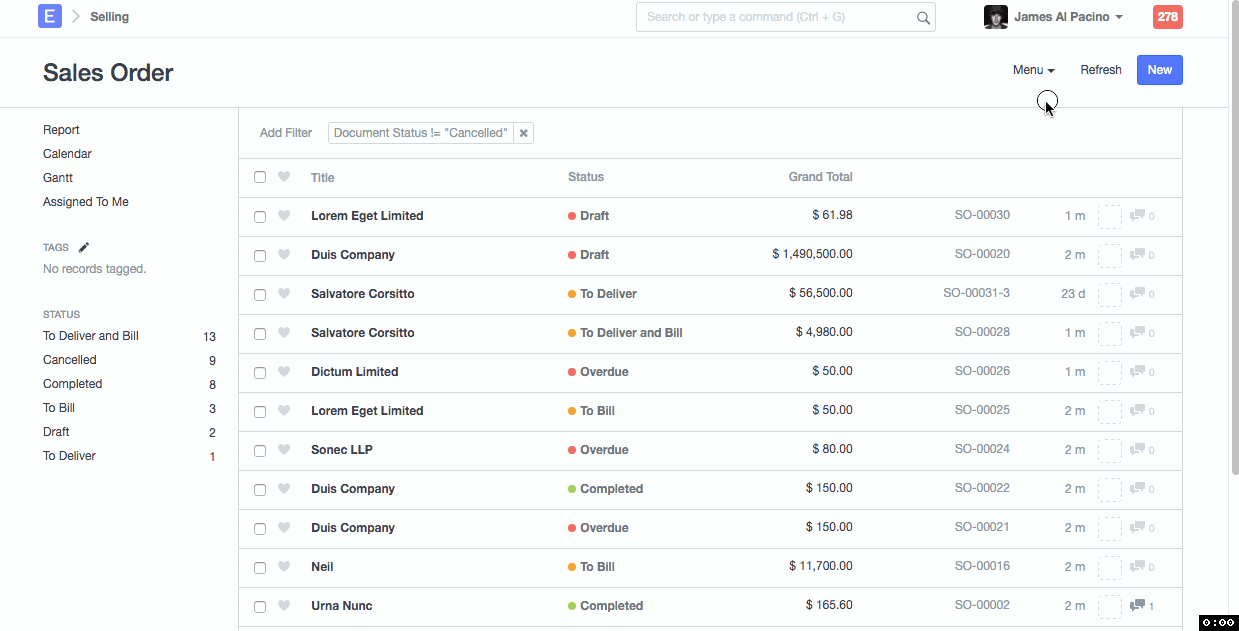
Task: Click the search command input field
Action: 775,17
